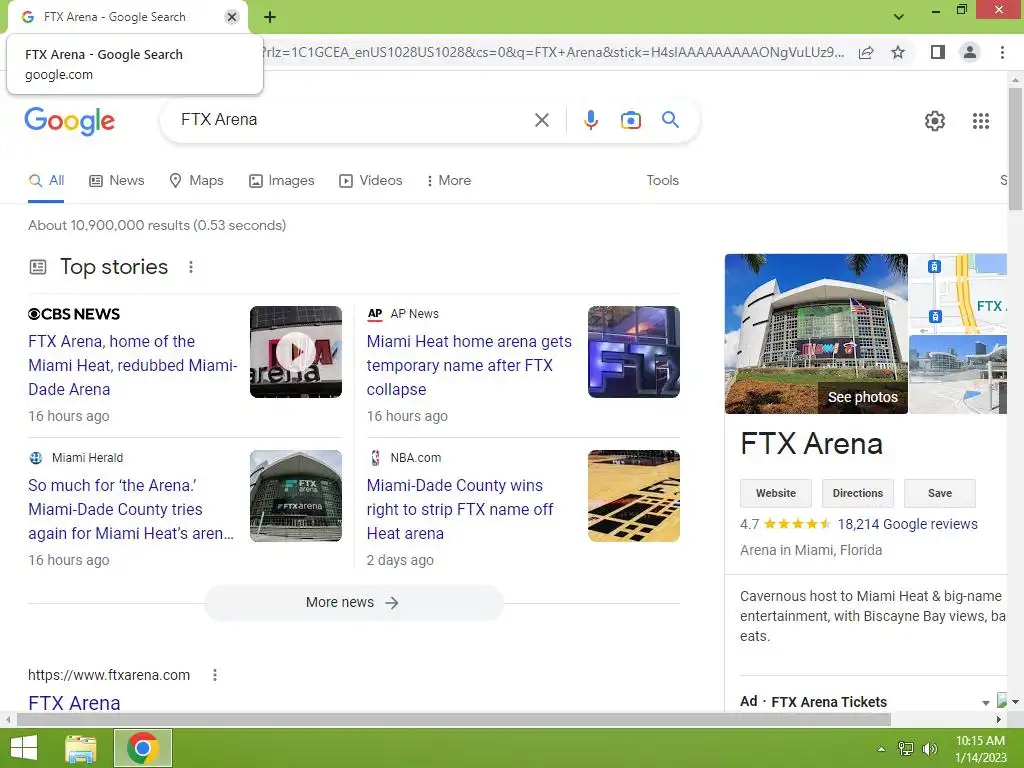Screen dimensions: 1024x768
Task: Click the AP News FTX thumbnail
Action: (633, 352)
